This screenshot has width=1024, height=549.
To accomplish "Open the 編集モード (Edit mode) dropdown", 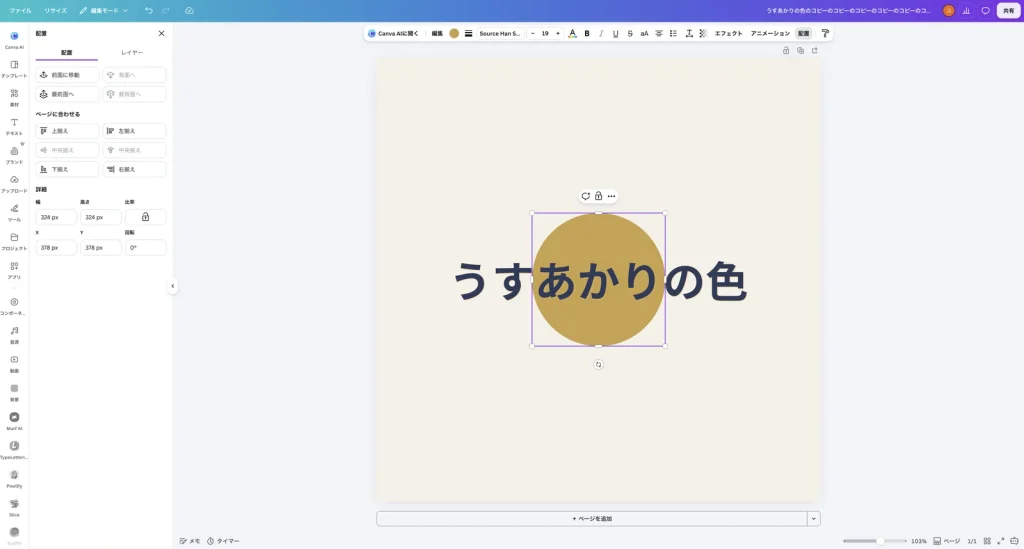I will (104, 10).
